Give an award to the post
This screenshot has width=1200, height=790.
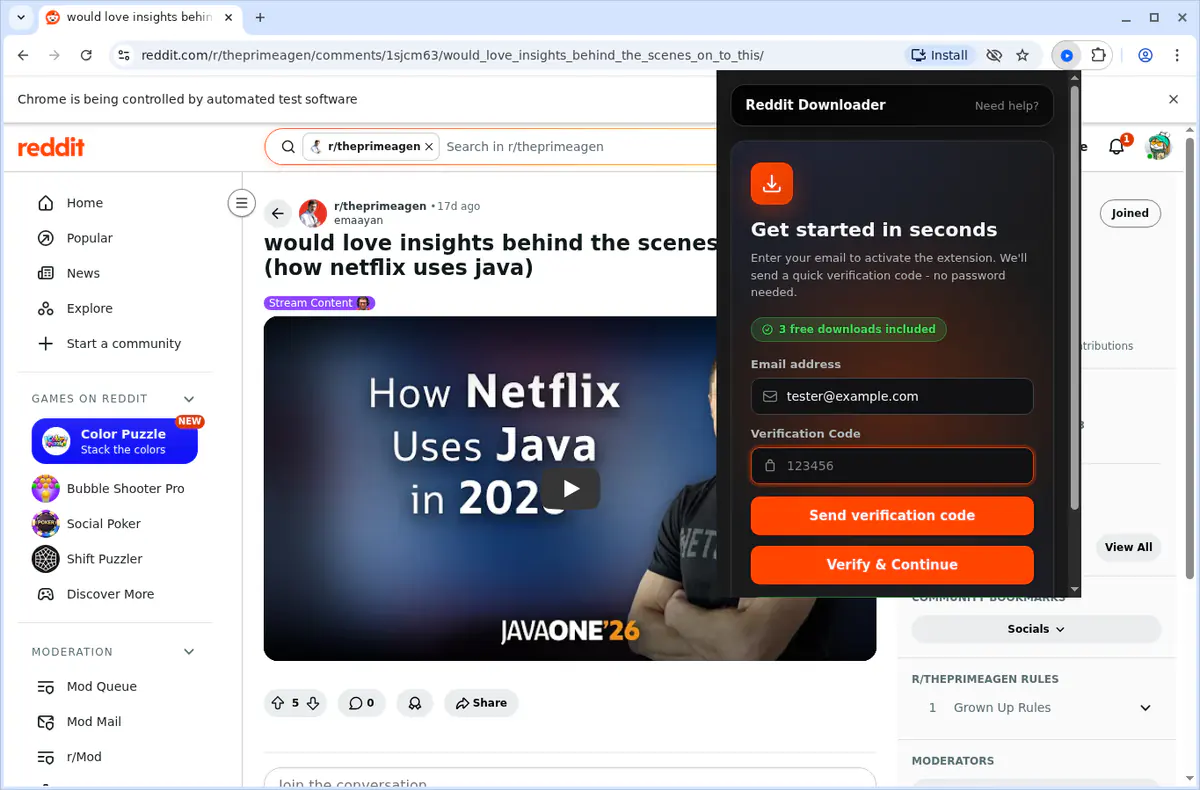[414, 703]
